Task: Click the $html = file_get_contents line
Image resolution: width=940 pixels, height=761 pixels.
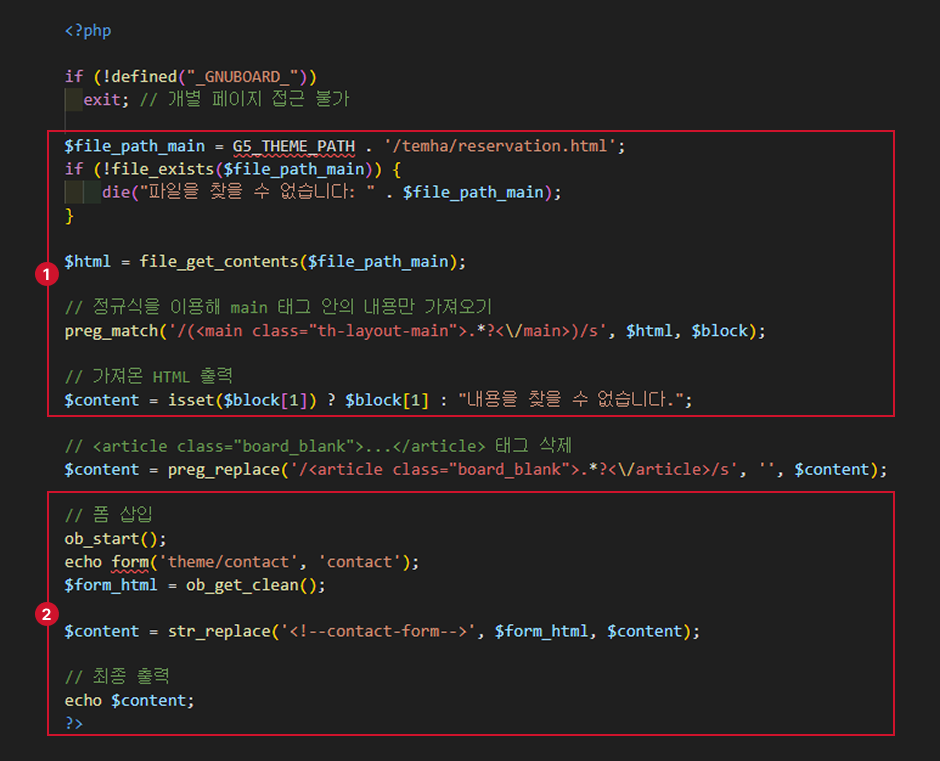Action: [265, 262]
